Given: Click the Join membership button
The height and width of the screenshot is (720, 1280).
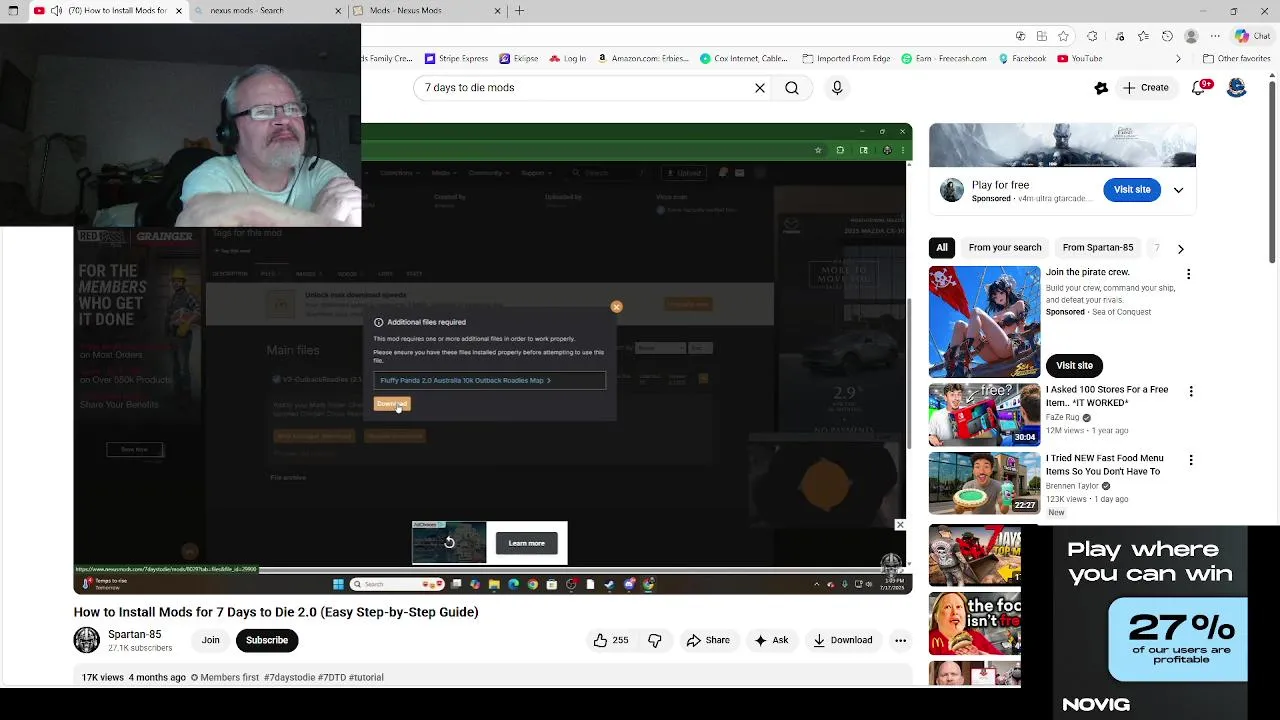Looking at the screenshot, I should point(210,640).
